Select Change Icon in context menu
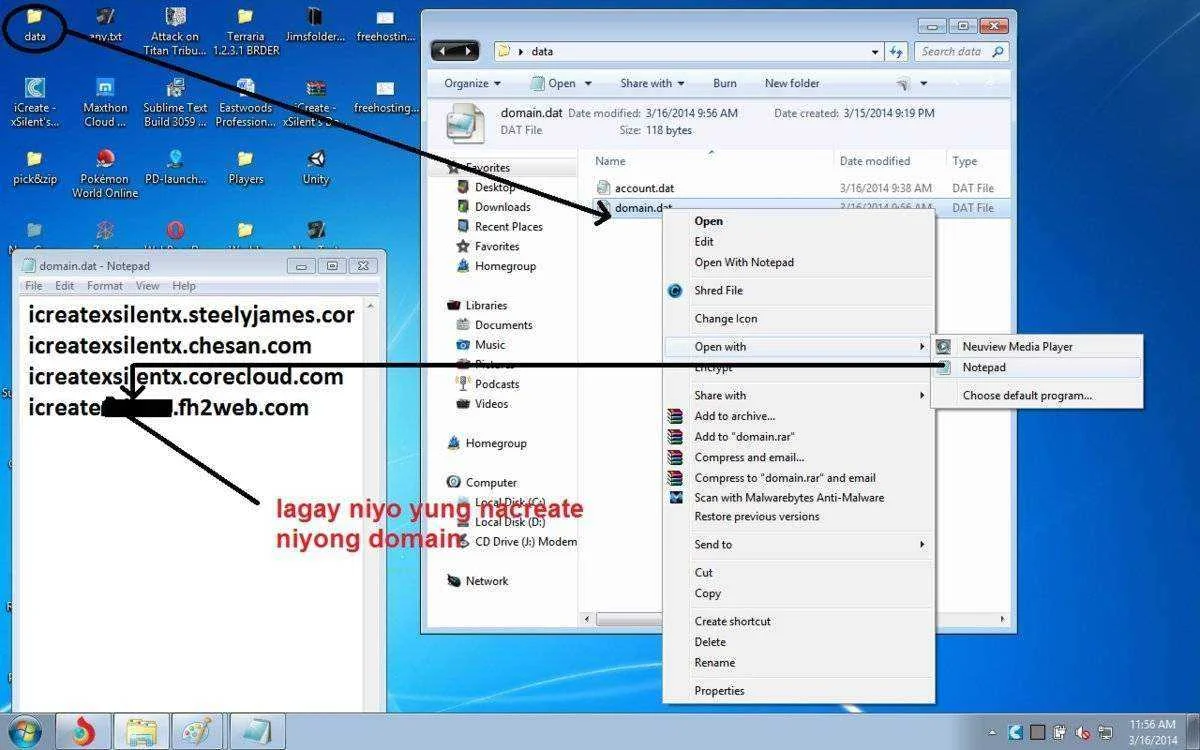The image size is (1200, 750). pos(799,318)
